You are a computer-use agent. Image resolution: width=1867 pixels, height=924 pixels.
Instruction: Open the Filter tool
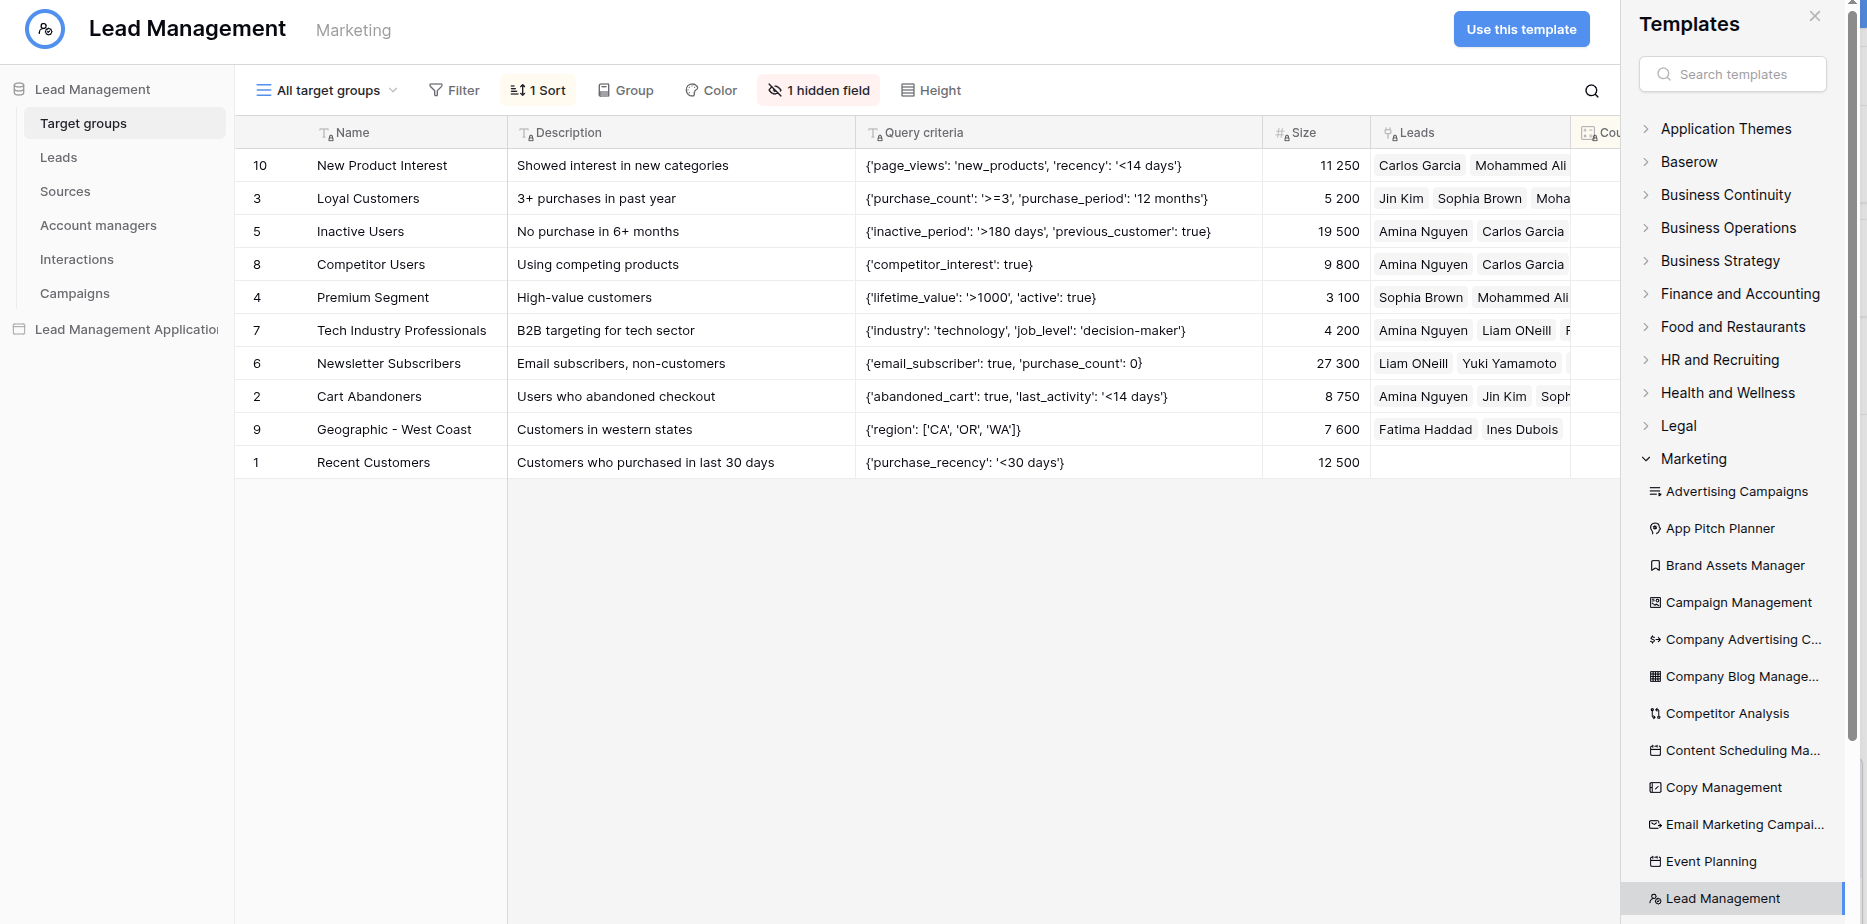(454, 90)
